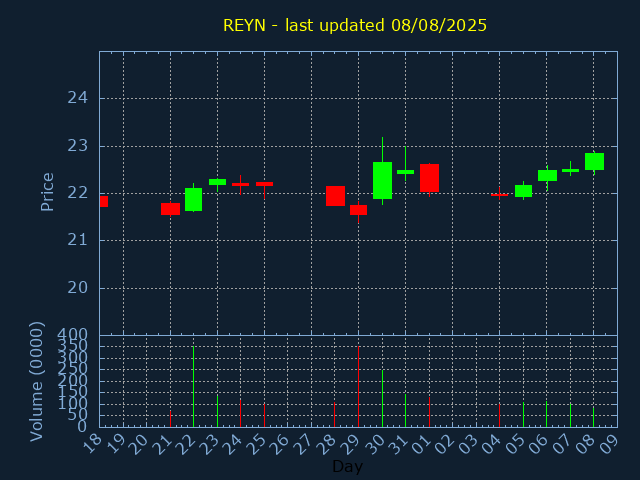Click the day axis label 31
Screen dimensions: 640x480
pyautogui.click(x=398, y=444)
